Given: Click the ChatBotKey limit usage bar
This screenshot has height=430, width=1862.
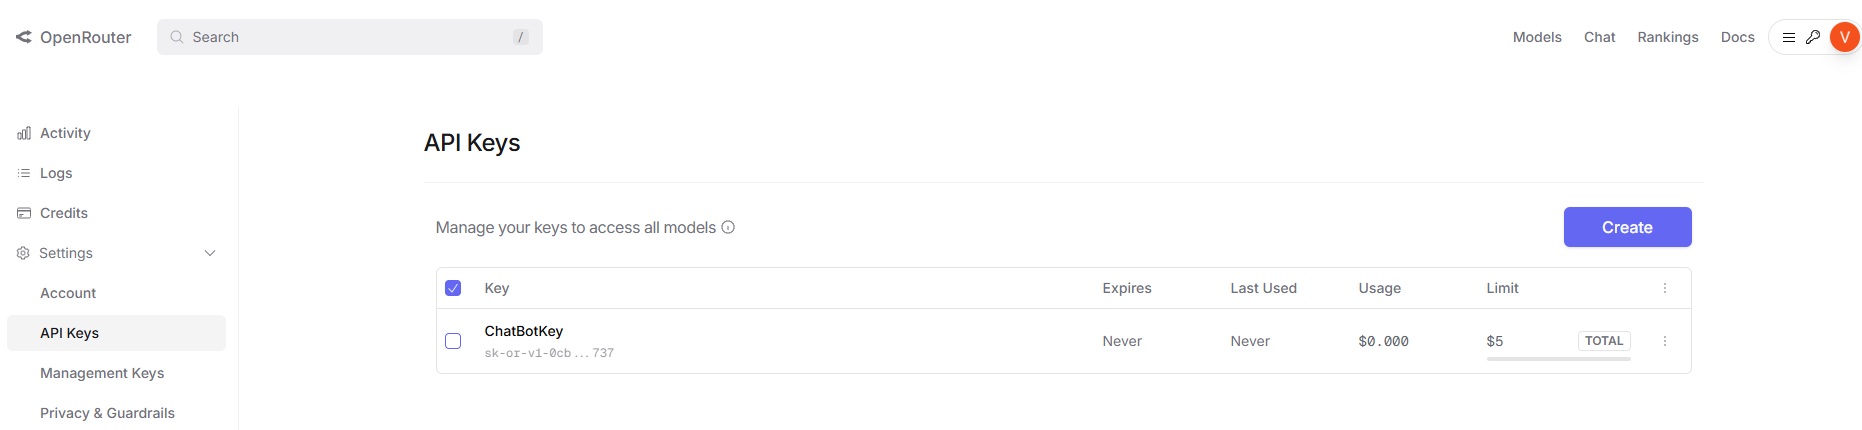Looking at the screenshot, I should pos(1558,358).
